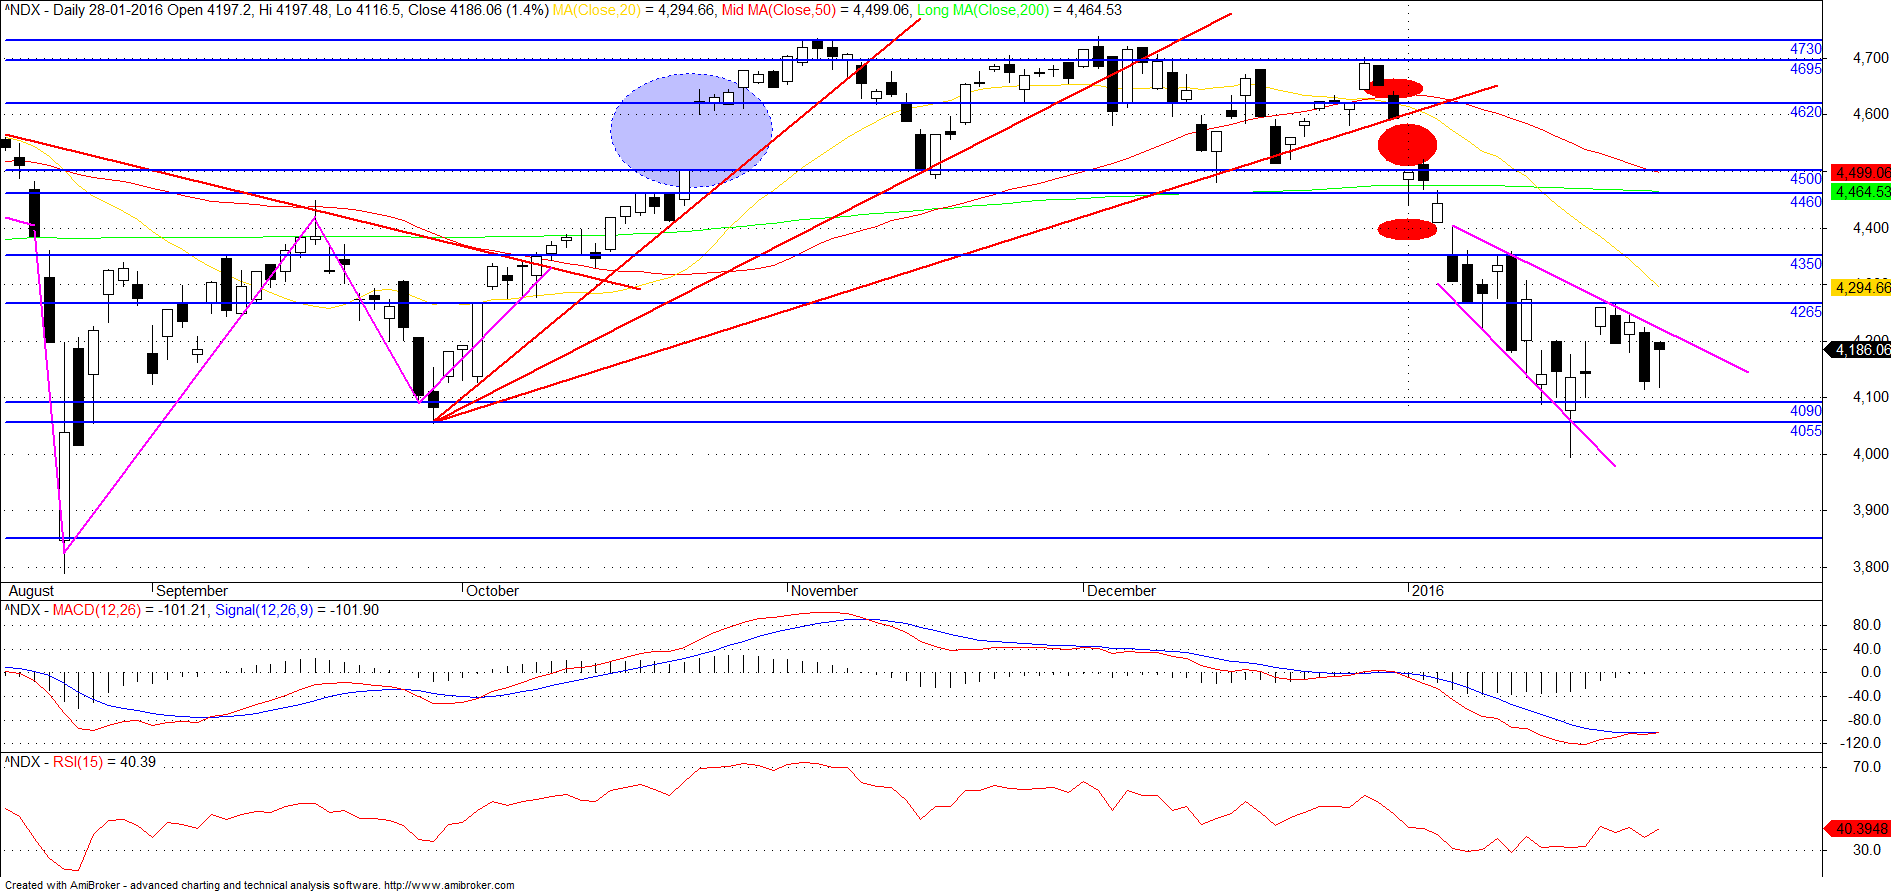The image size is (1891, 892).
Task: Select the December label on time axis
Action: click(1121, 591)
